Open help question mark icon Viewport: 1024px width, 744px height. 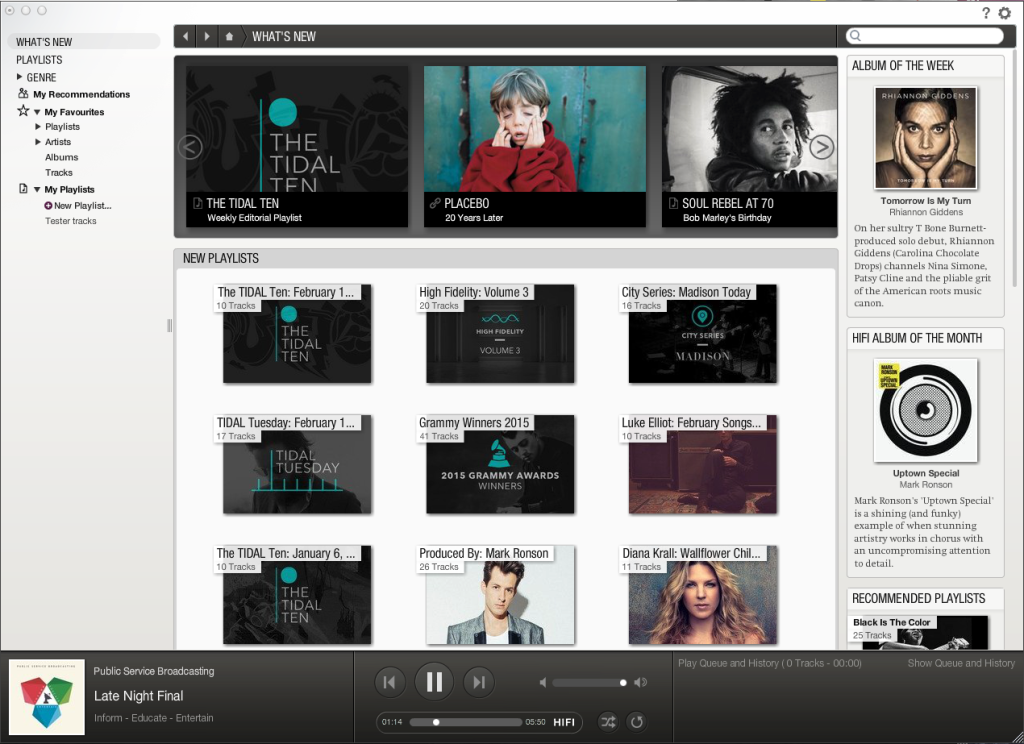[x=986, y=13]
